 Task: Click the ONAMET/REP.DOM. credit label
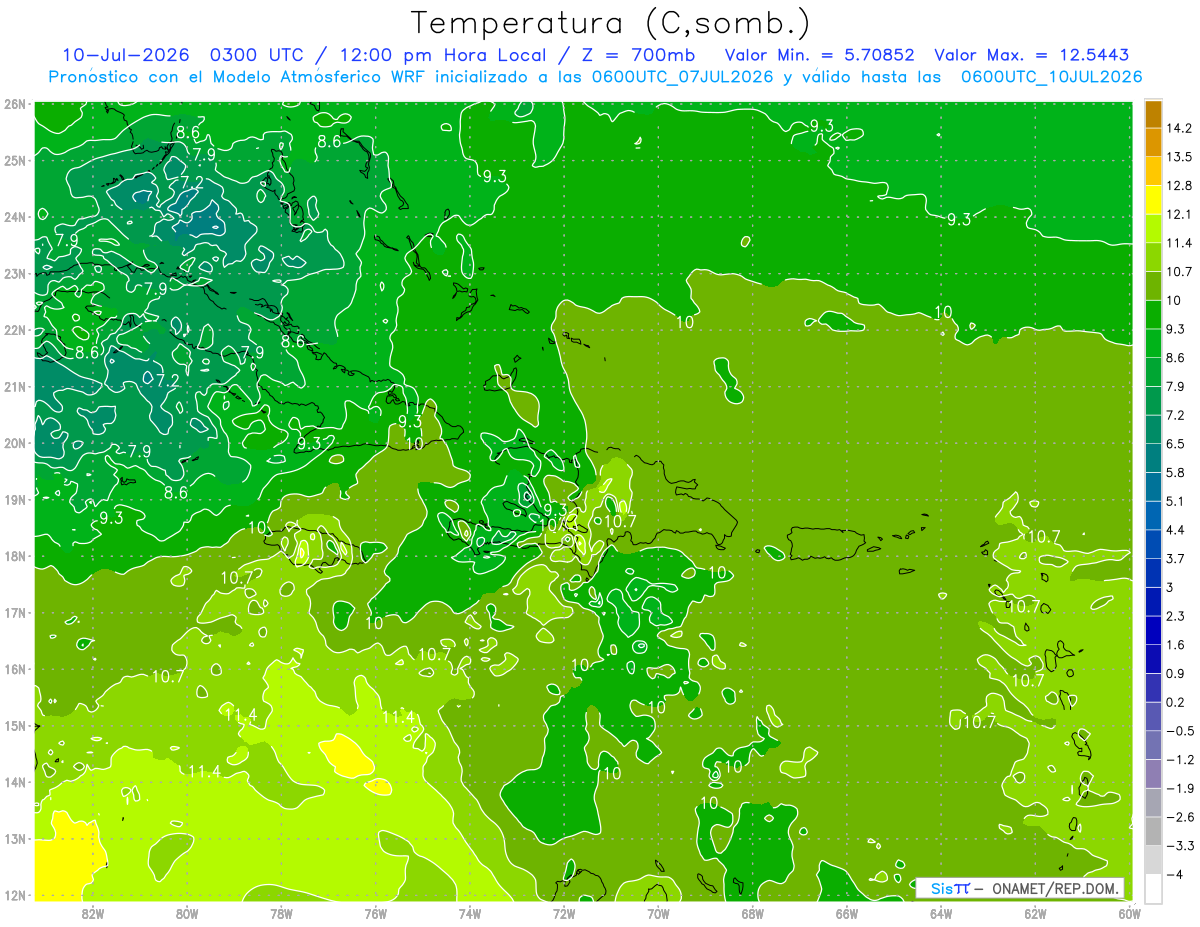(x=1056, y=888)
